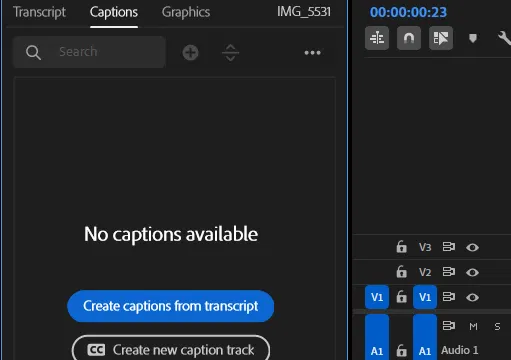Switch to the Transcript tab
Viewport: 511px width, 360px height.
[39, 12]
